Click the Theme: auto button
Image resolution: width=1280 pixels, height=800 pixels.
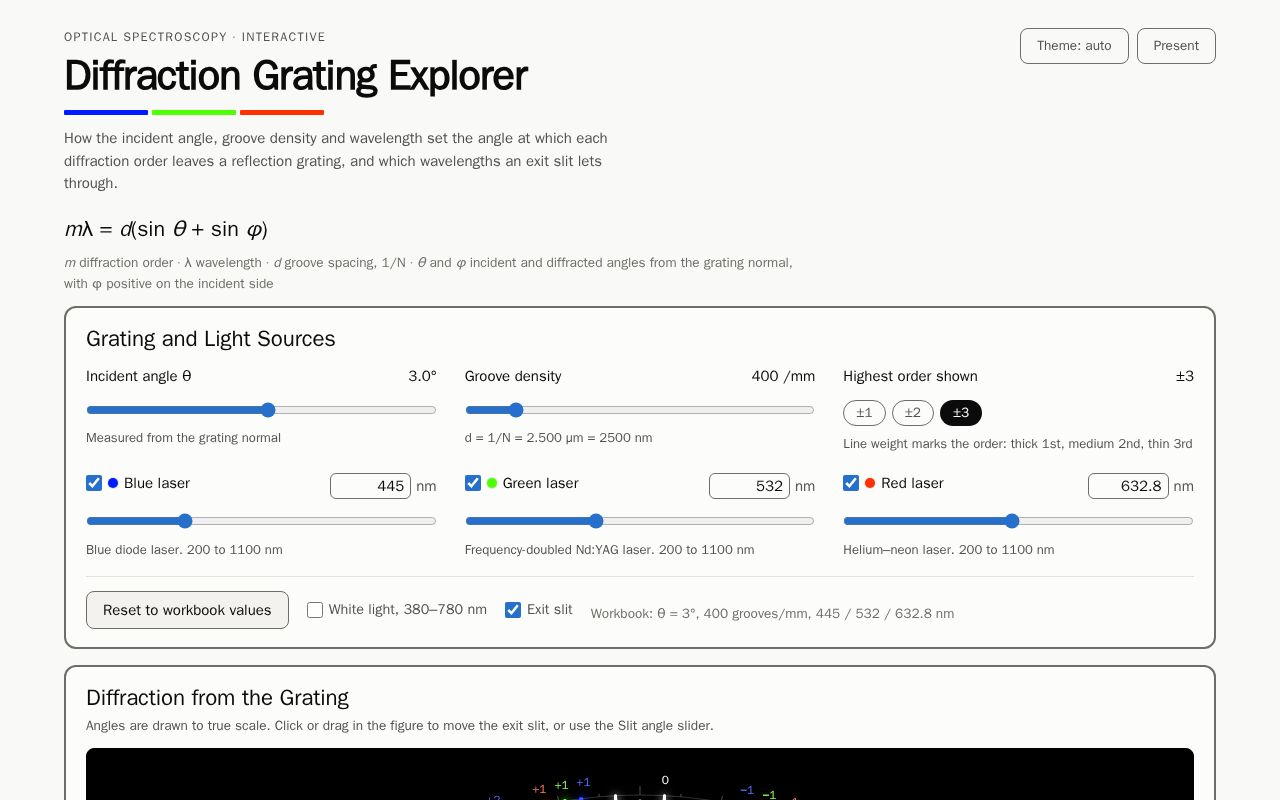point(1074,46)
